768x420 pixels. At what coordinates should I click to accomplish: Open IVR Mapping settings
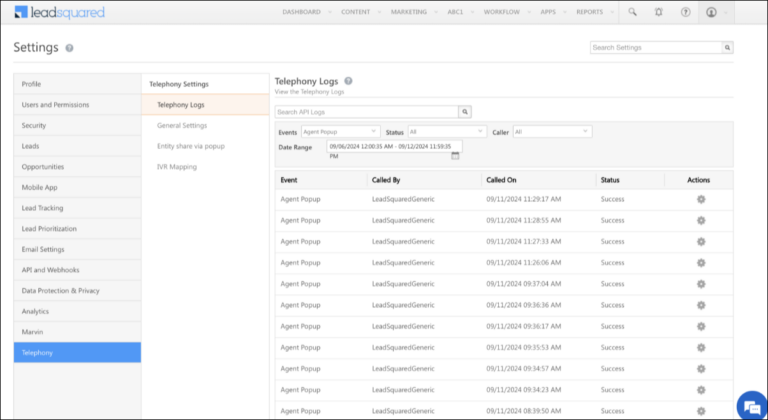point(177,166)
